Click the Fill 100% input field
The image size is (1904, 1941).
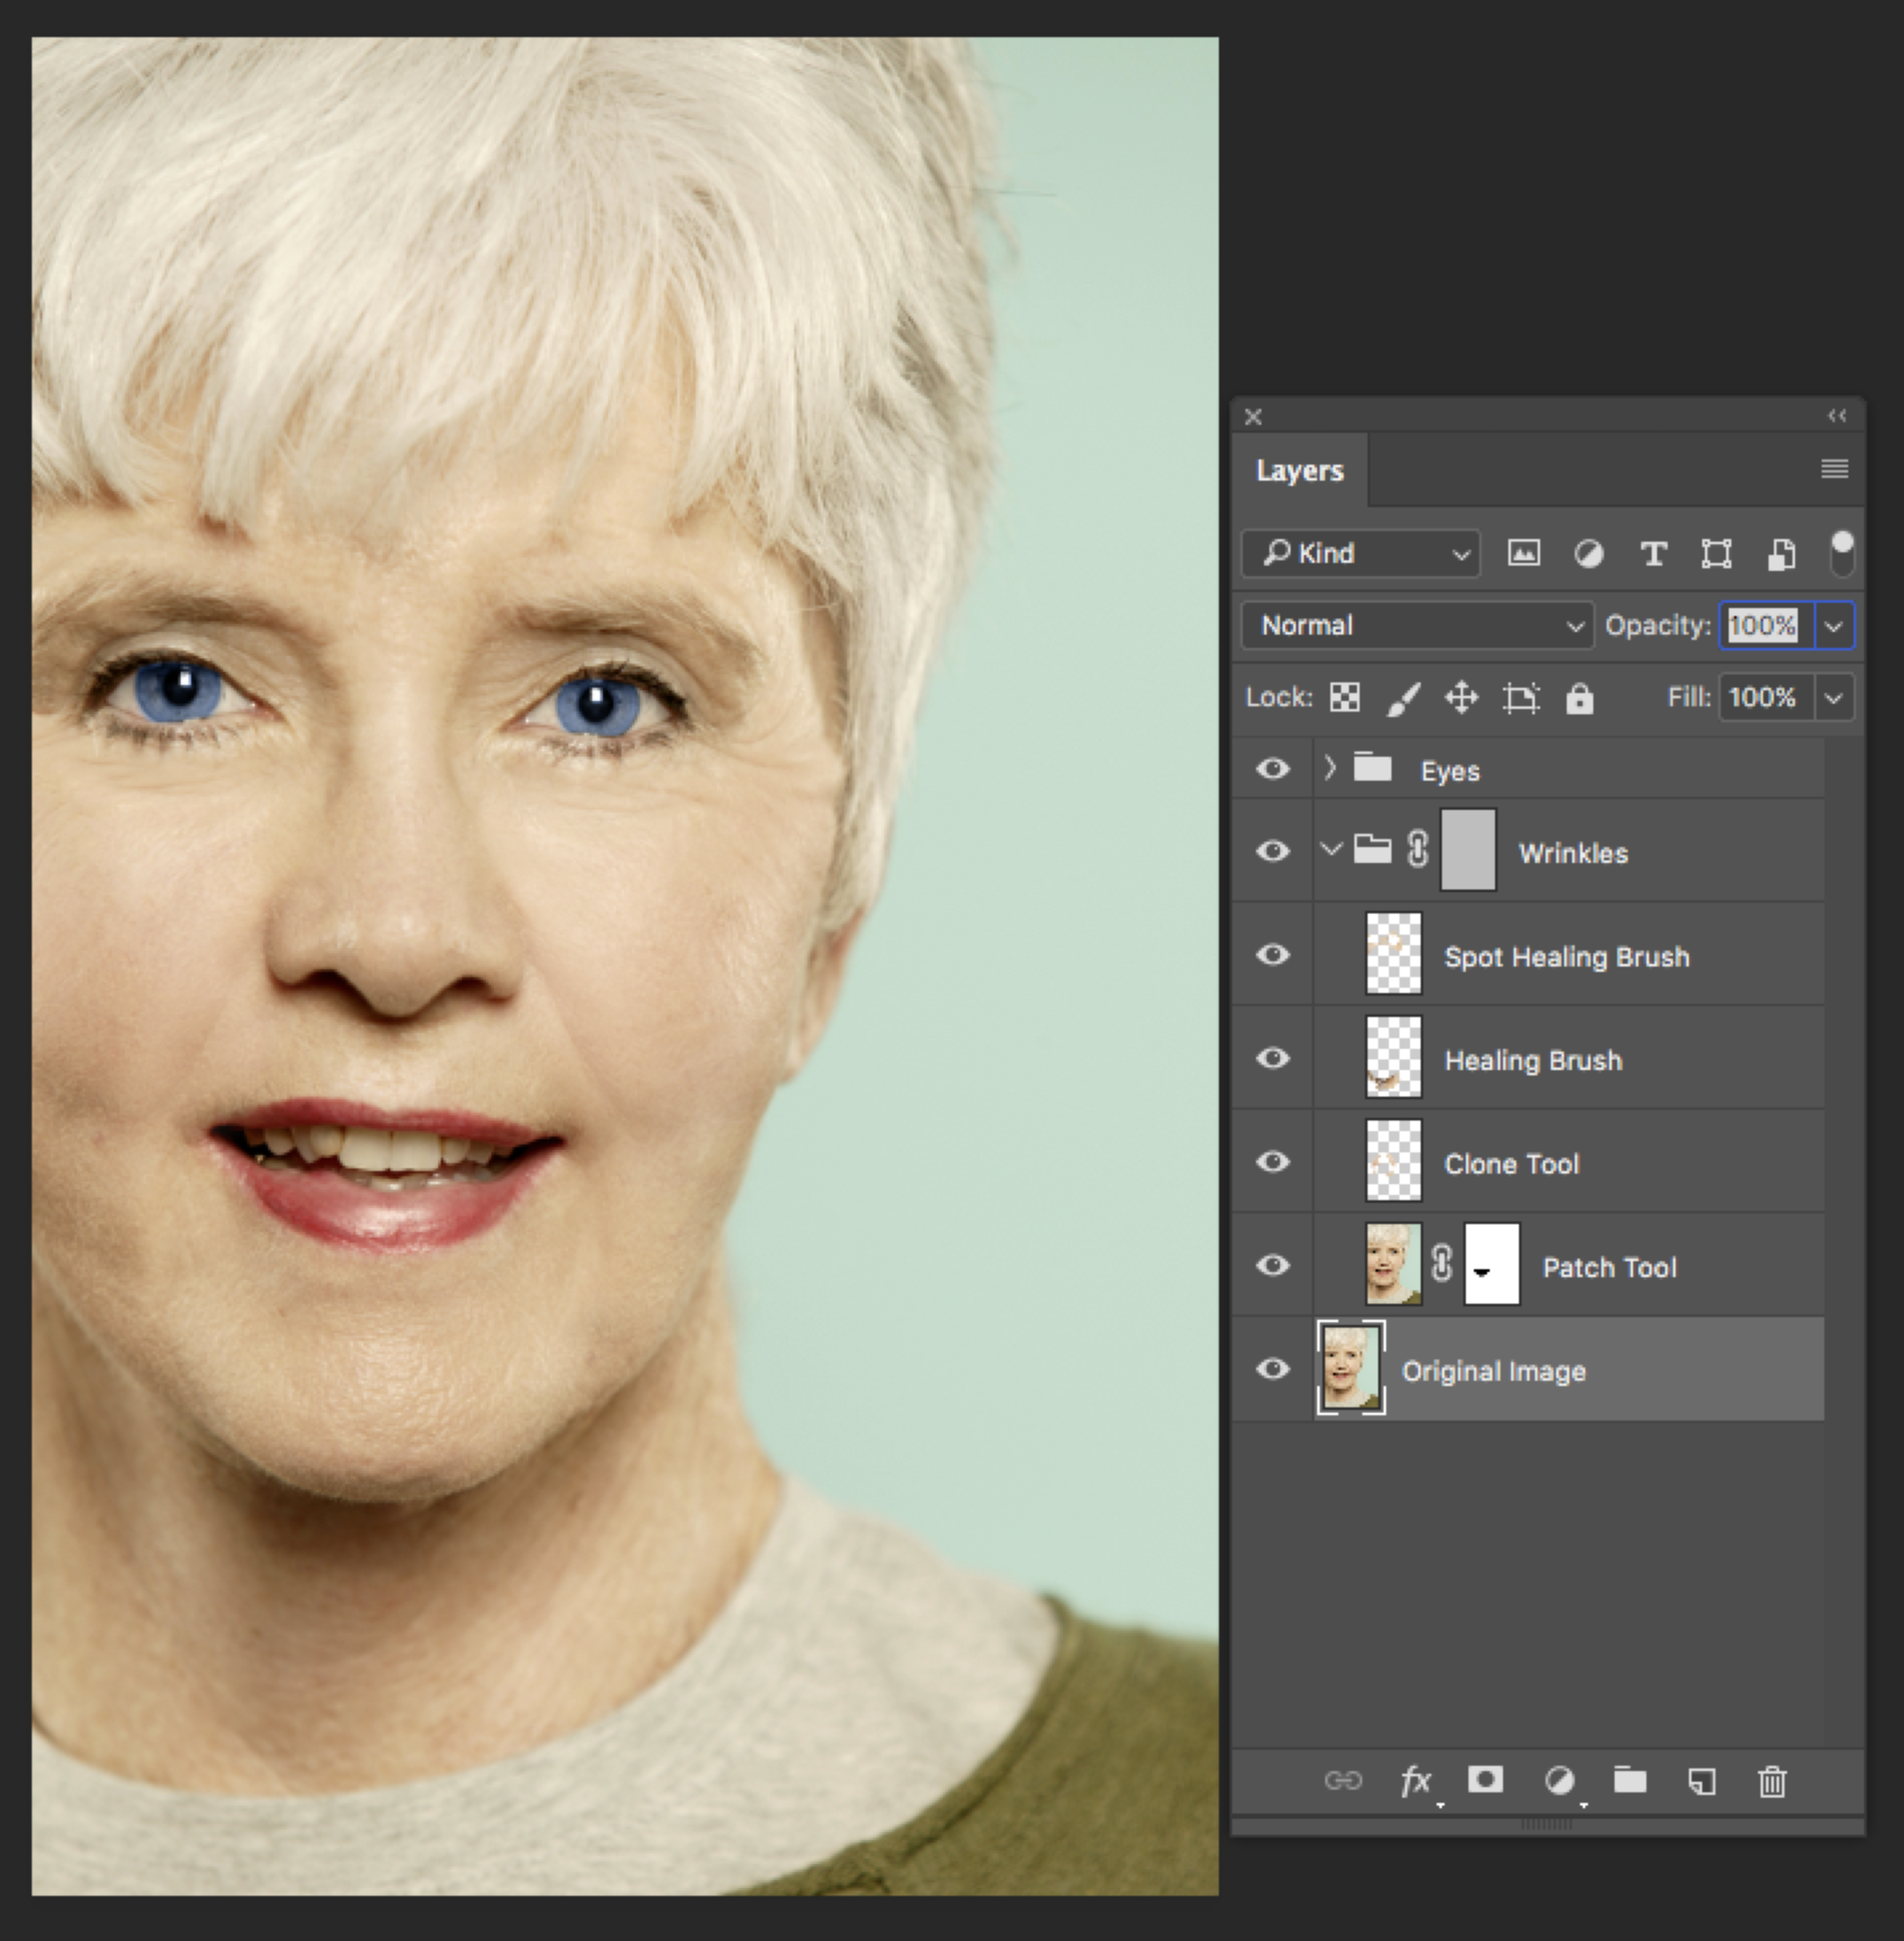click(1766, 698)
